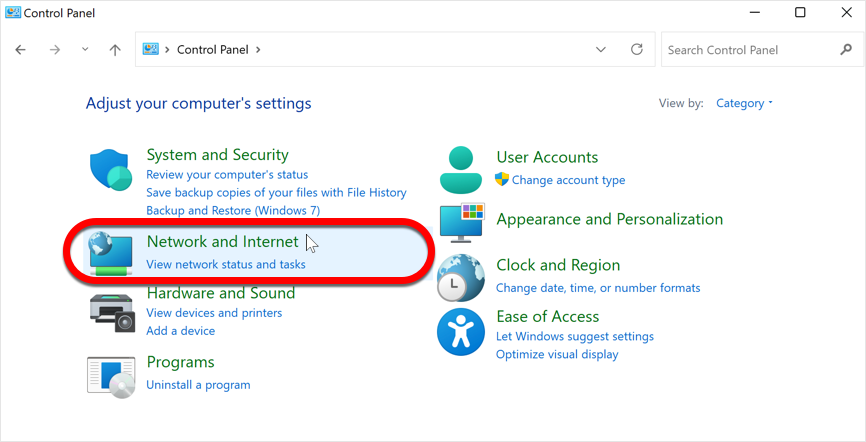Click Let Windows suggest settings
Viewport: 866px width, 442px height.
(575, 336)
